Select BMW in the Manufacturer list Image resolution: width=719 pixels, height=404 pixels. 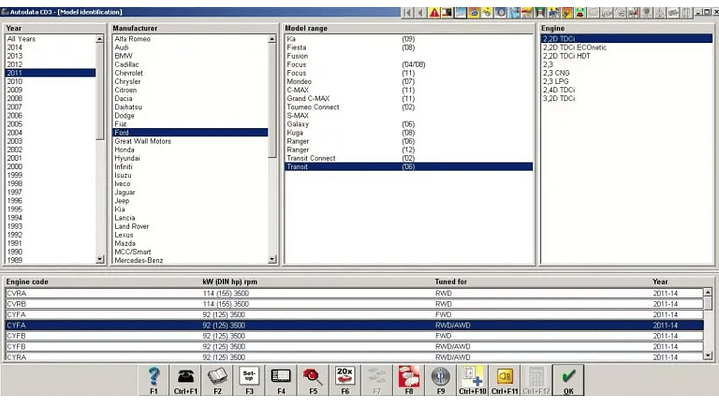[x=122, y=55]
